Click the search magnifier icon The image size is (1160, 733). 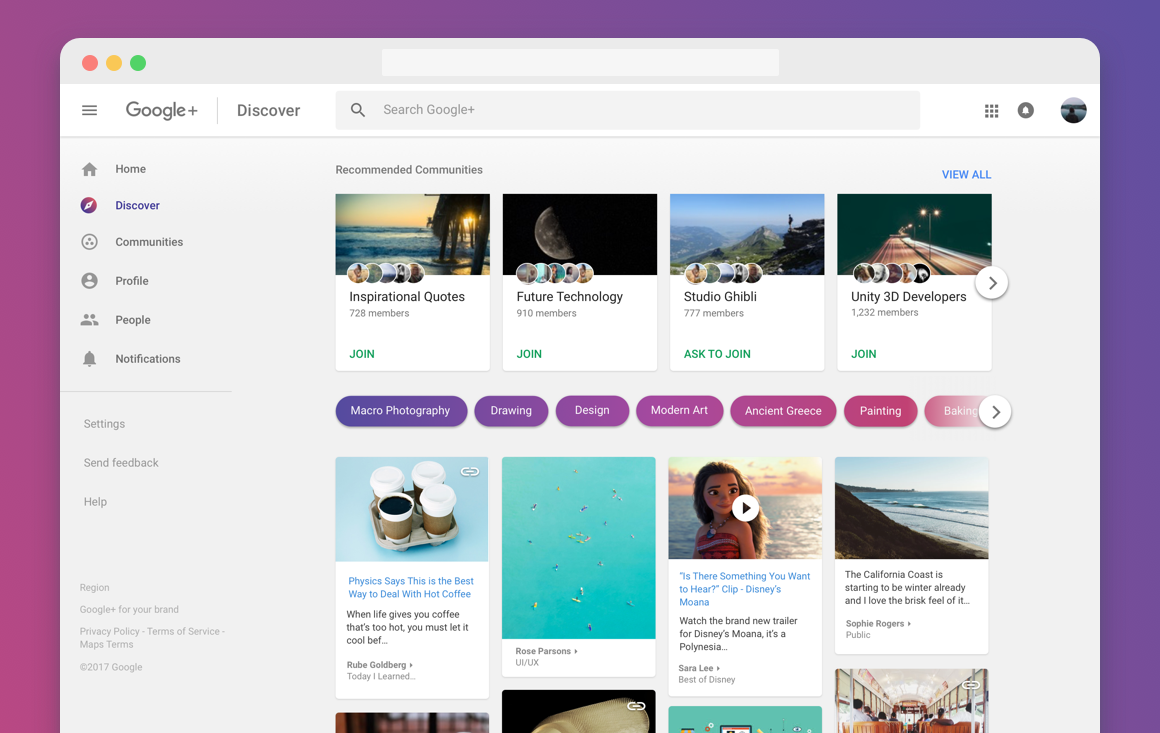[357, 110]
